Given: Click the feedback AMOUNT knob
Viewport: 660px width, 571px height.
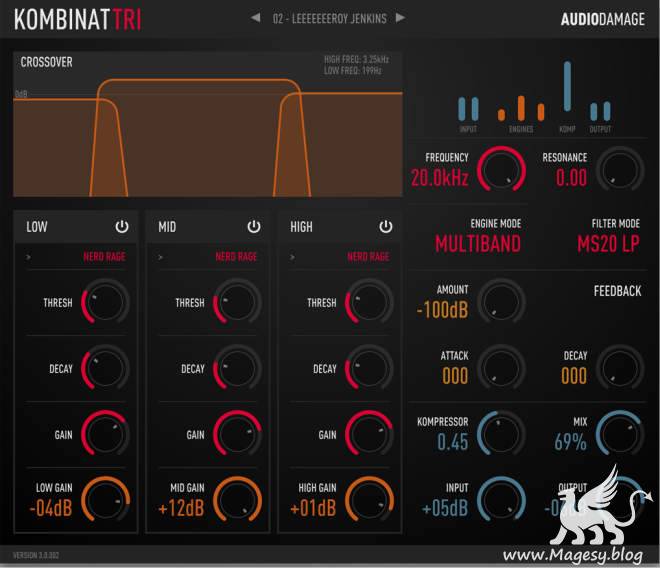Looking at the screenshot, I should click(501, 302).
